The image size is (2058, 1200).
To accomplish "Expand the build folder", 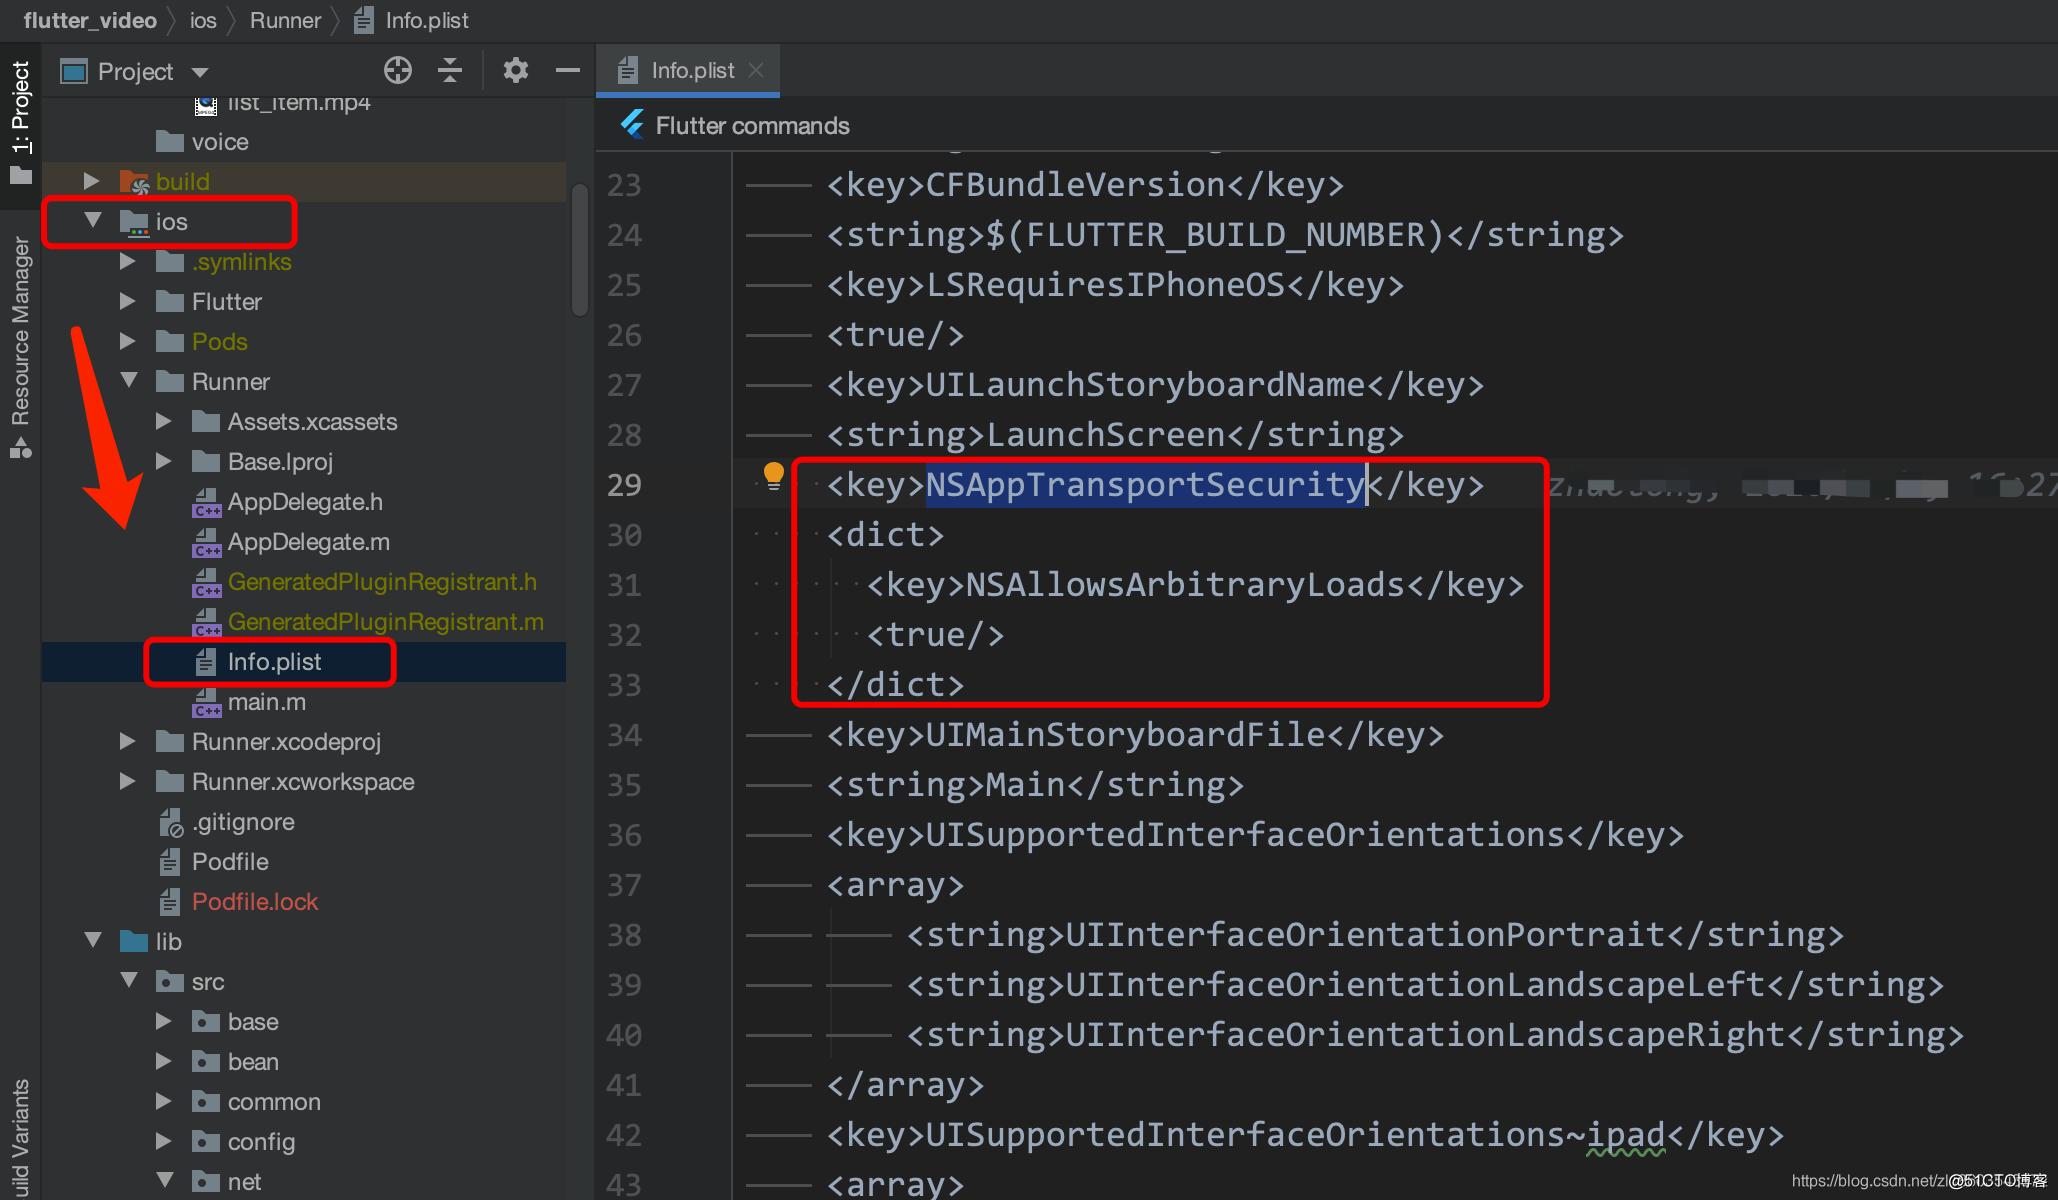I will point(92,181).
